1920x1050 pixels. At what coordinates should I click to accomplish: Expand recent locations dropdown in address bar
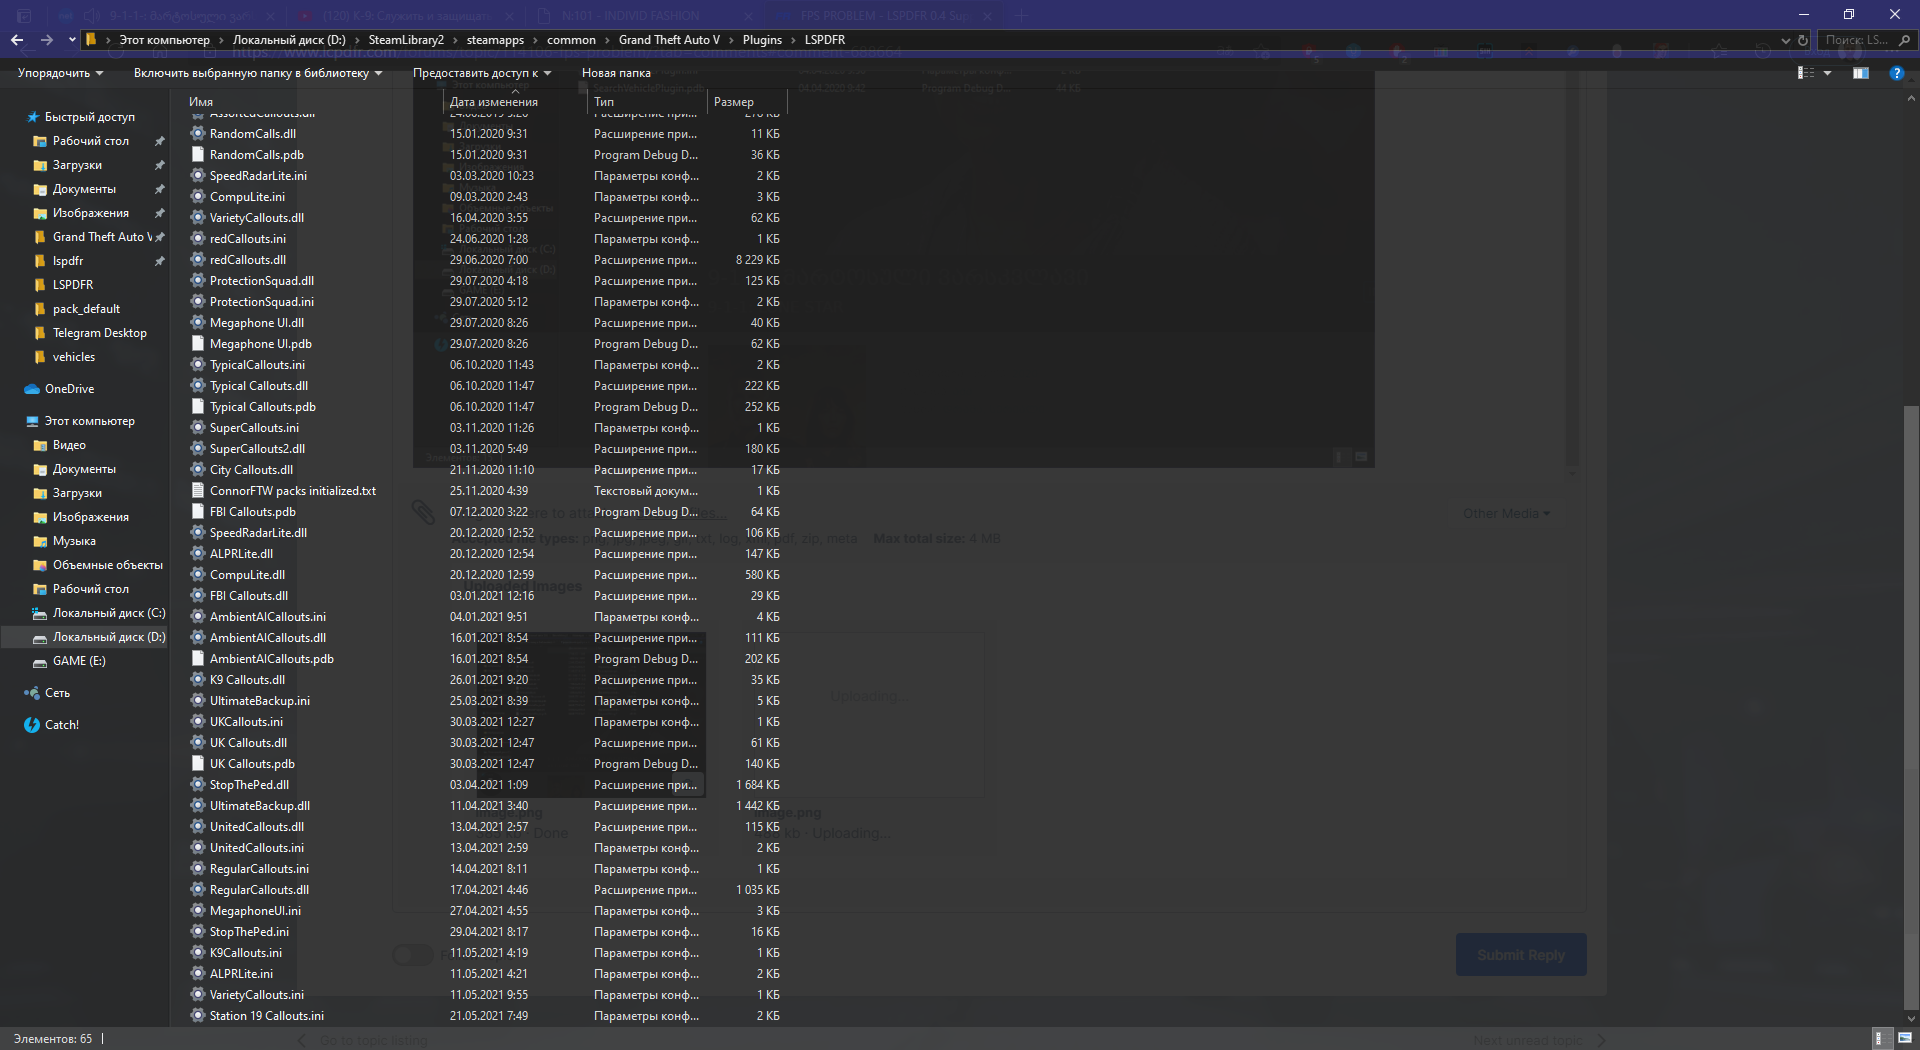(x=1785, y=40)
